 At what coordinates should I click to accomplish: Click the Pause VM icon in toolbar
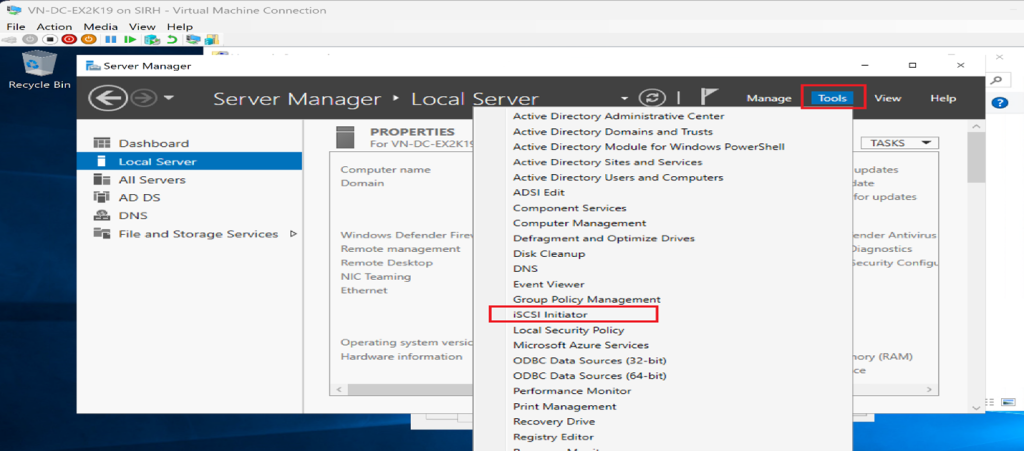(x=110, y=40)
